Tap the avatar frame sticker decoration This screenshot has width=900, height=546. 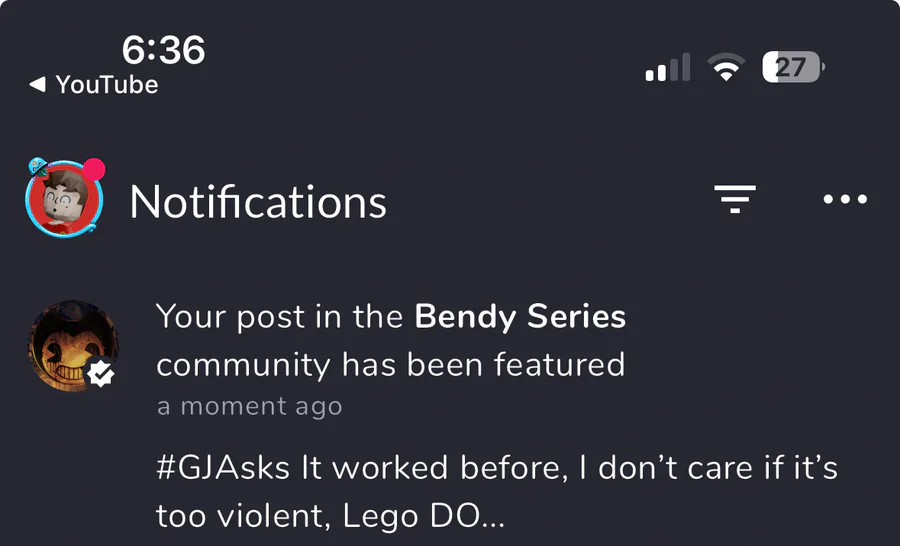tap(37, 166)
